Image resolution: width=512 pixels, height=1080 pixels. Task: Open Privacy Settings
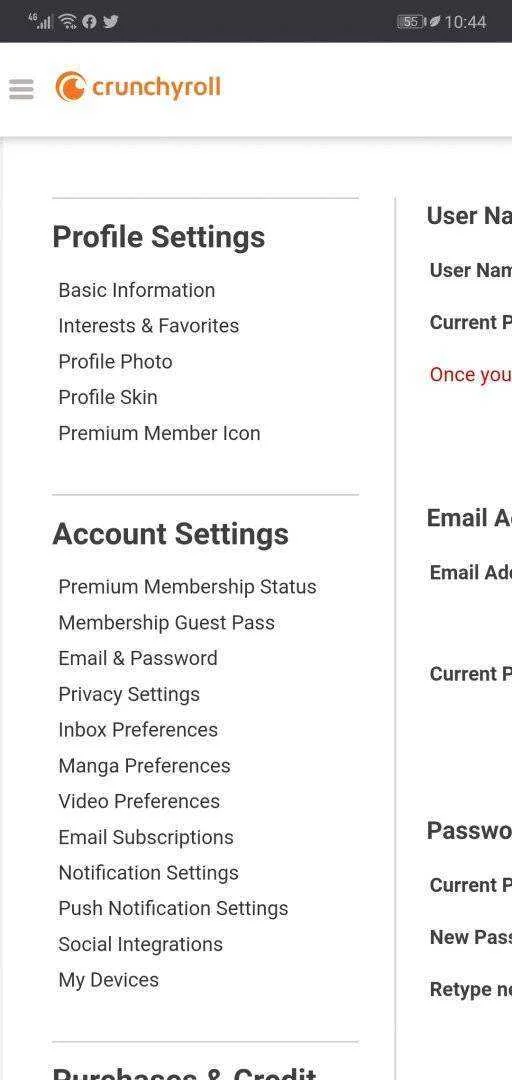(x=129, y=694)
